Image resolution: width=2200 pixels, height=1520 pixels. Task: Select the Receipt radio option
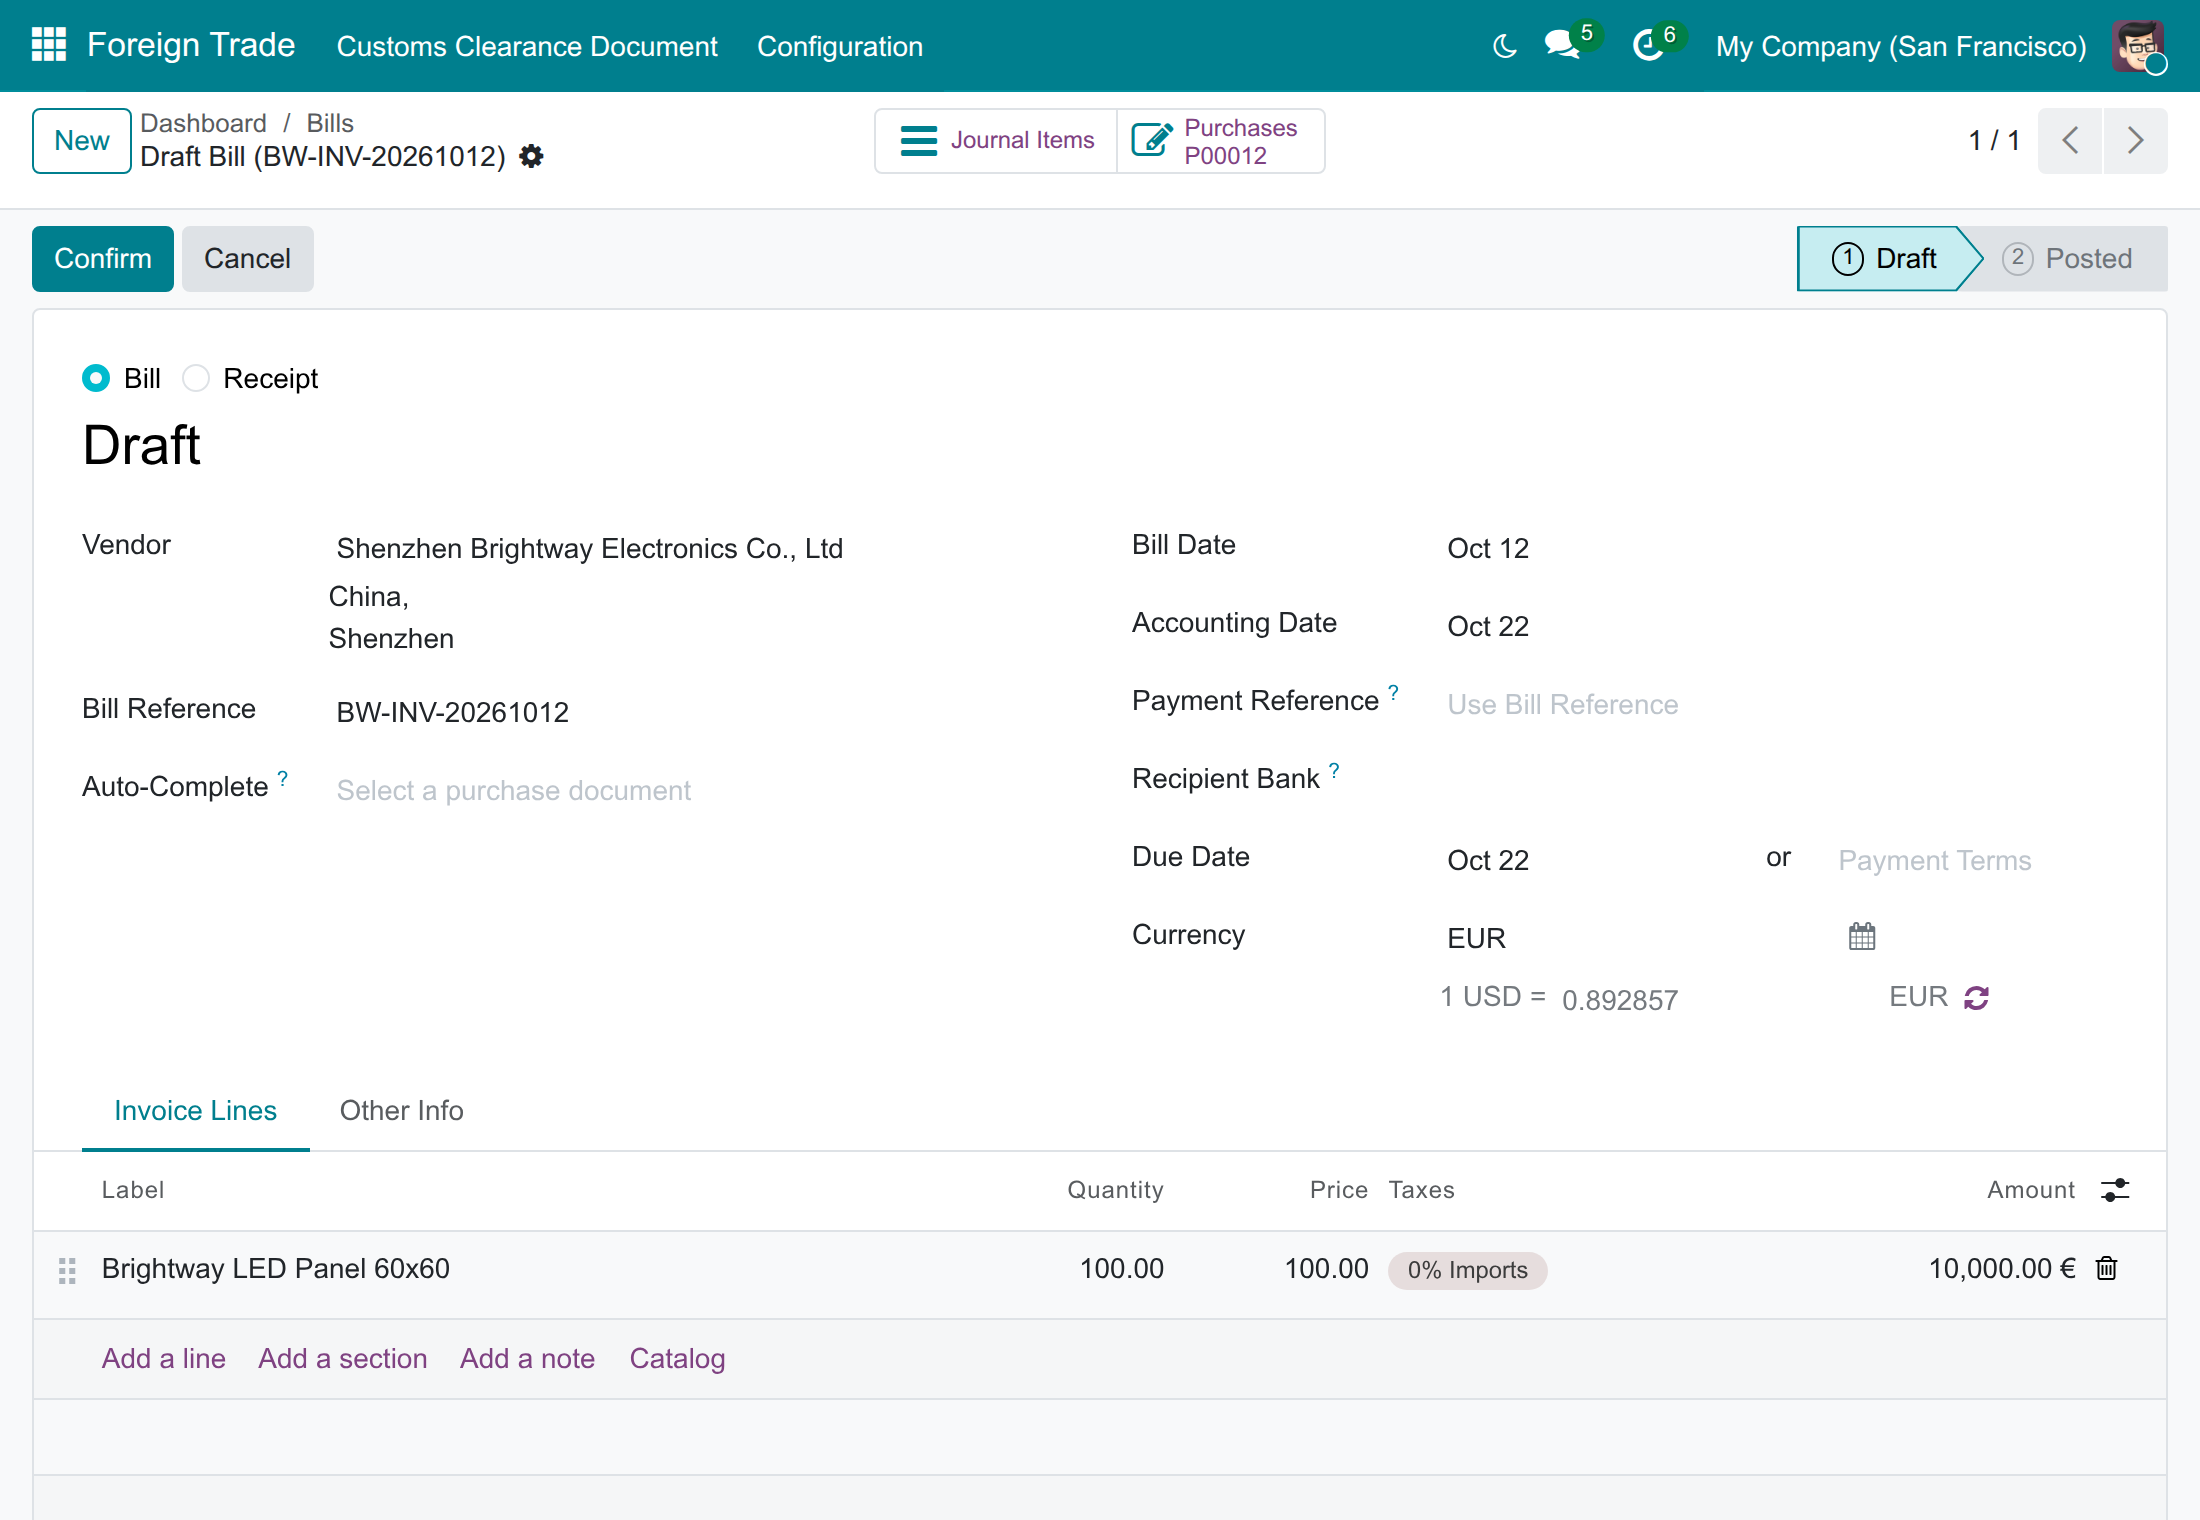tap(196, 378)
